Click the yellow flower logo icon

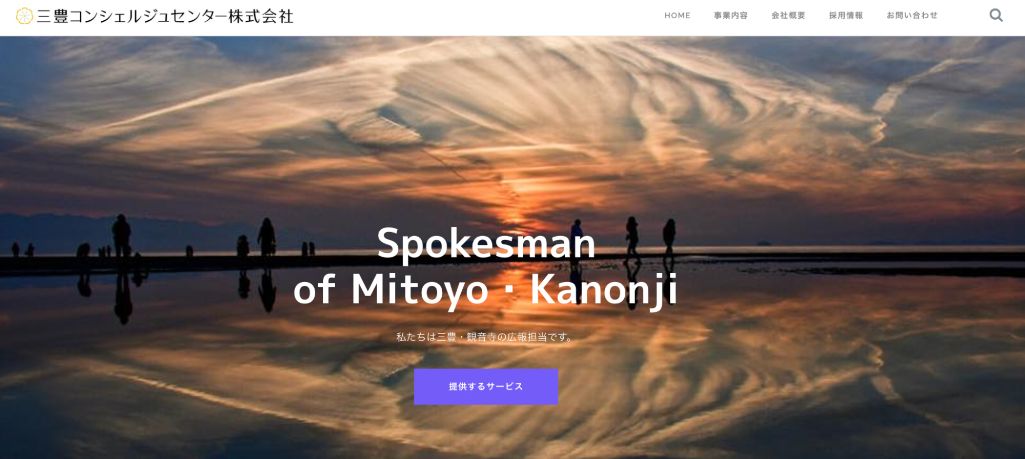[24, 16]
